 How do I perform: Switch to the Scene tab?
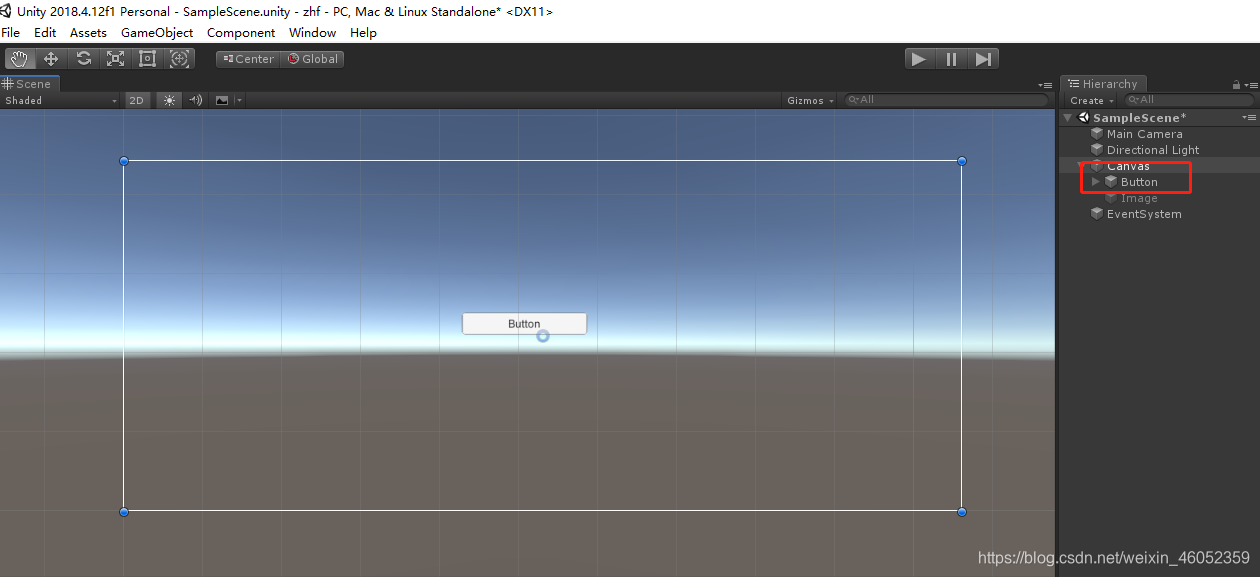click(x=30, y=84)
